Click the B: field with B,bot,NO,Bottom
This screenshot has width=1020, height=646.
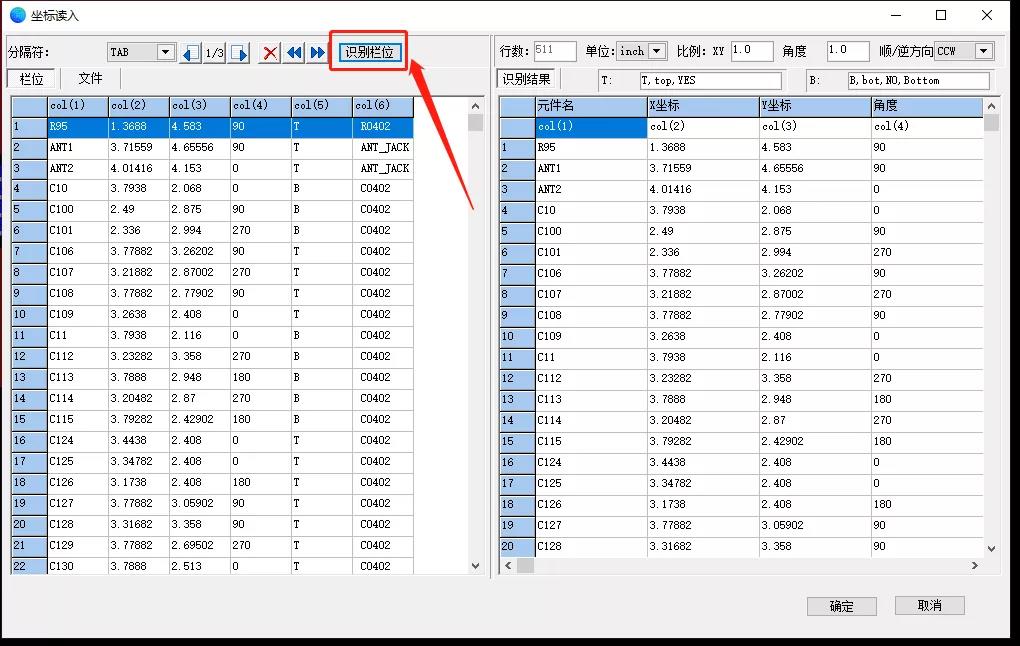tap(919, 80)
